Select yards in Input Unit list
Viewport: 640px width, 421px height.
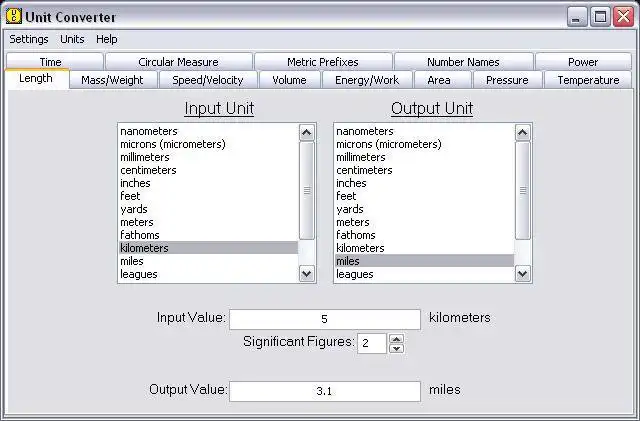click(208, 209)
